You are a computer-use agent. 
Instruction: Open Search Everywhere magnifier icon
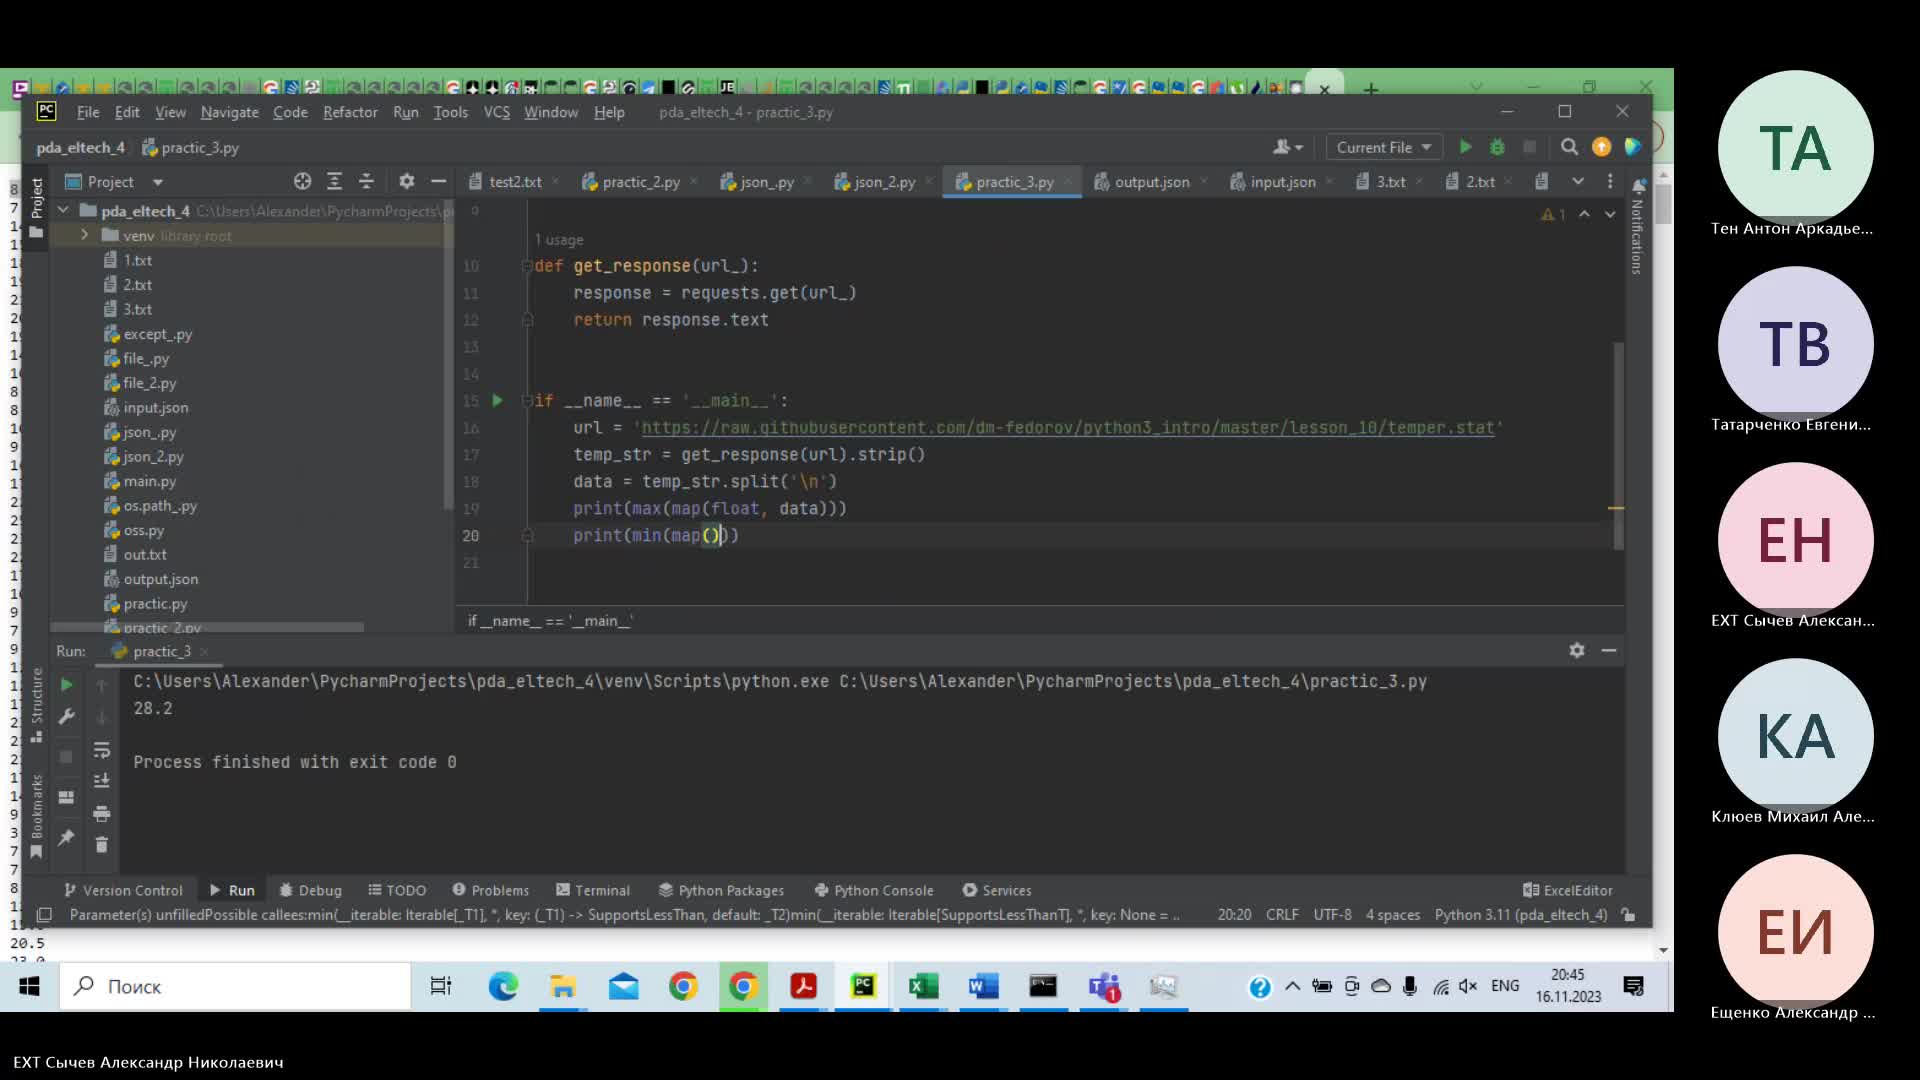1569,147
